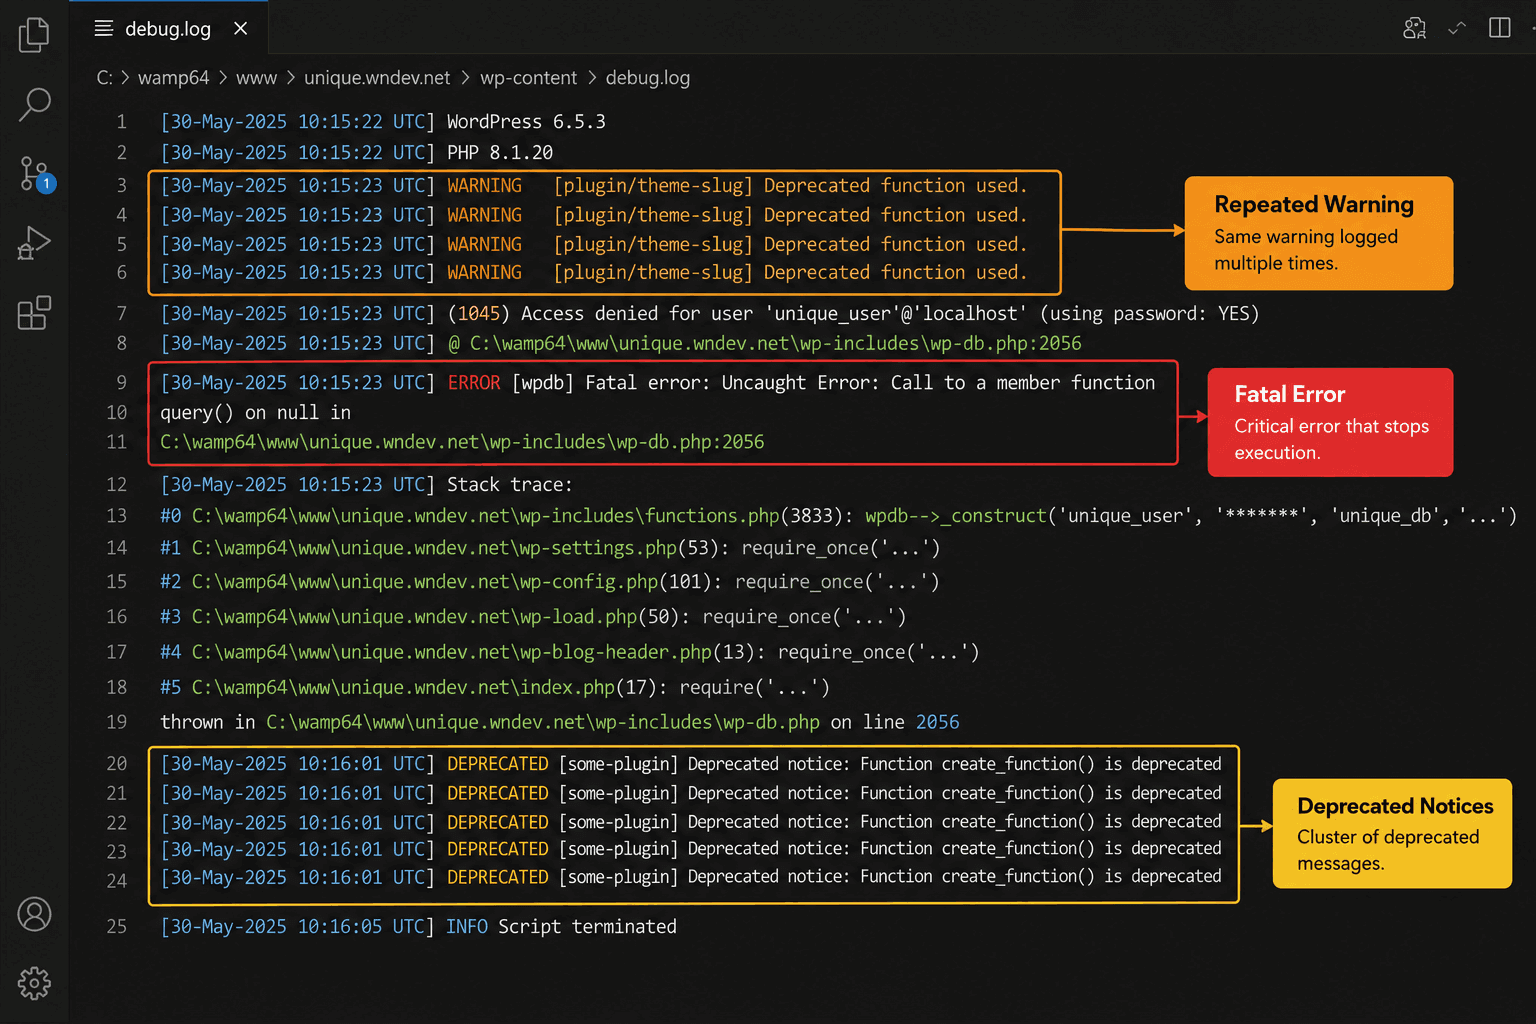Open the Extensions view
This screenshot has height=1024, width=1536.
34,313
